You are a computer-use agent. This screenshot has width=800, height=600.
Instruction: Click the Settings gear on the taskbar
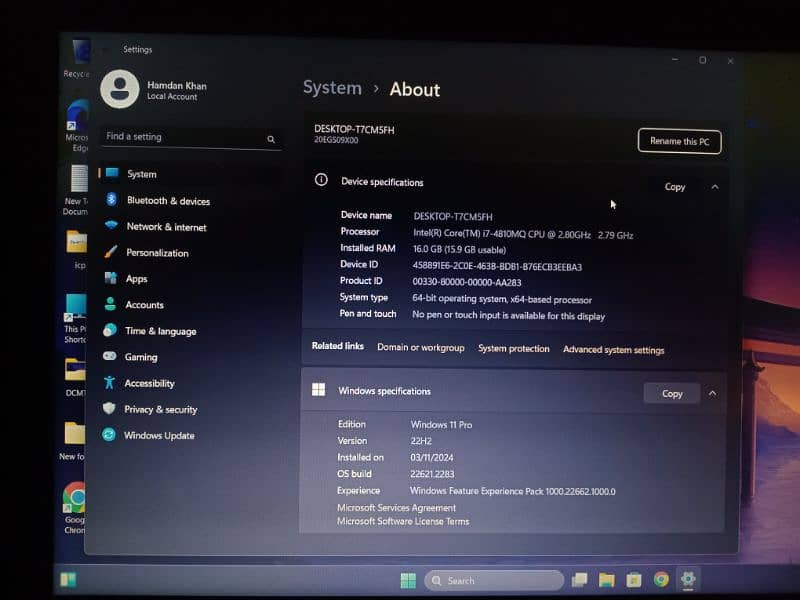coord(688,579)
